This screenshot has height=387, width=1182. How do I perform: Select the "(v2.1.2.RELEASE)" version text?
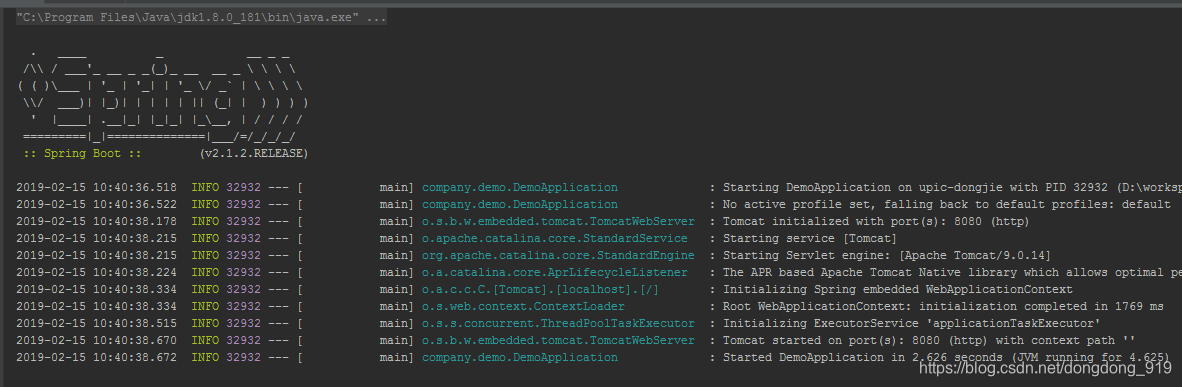(254, 153)
